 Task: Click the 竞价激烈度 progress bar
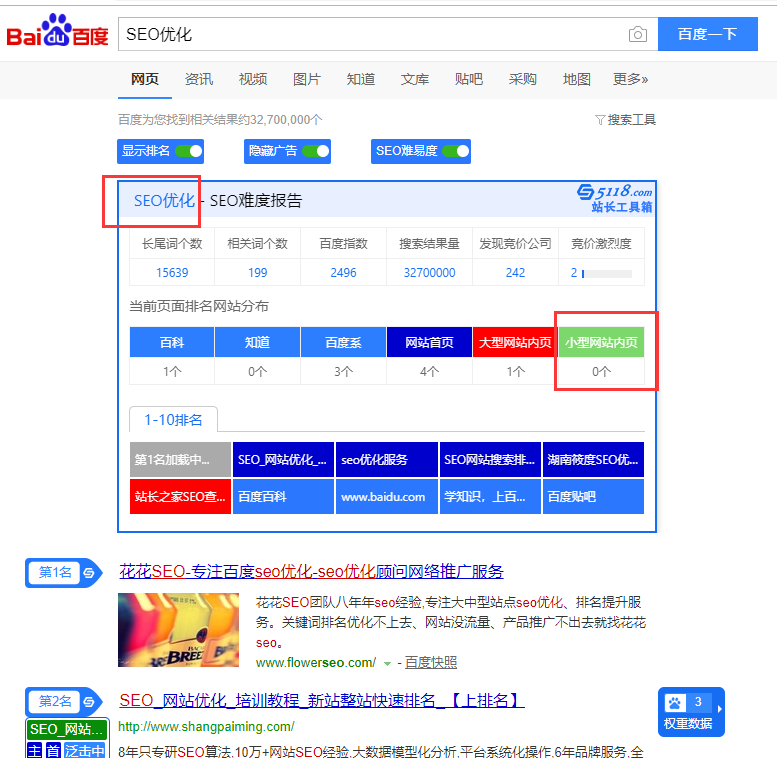coord(607,273)
